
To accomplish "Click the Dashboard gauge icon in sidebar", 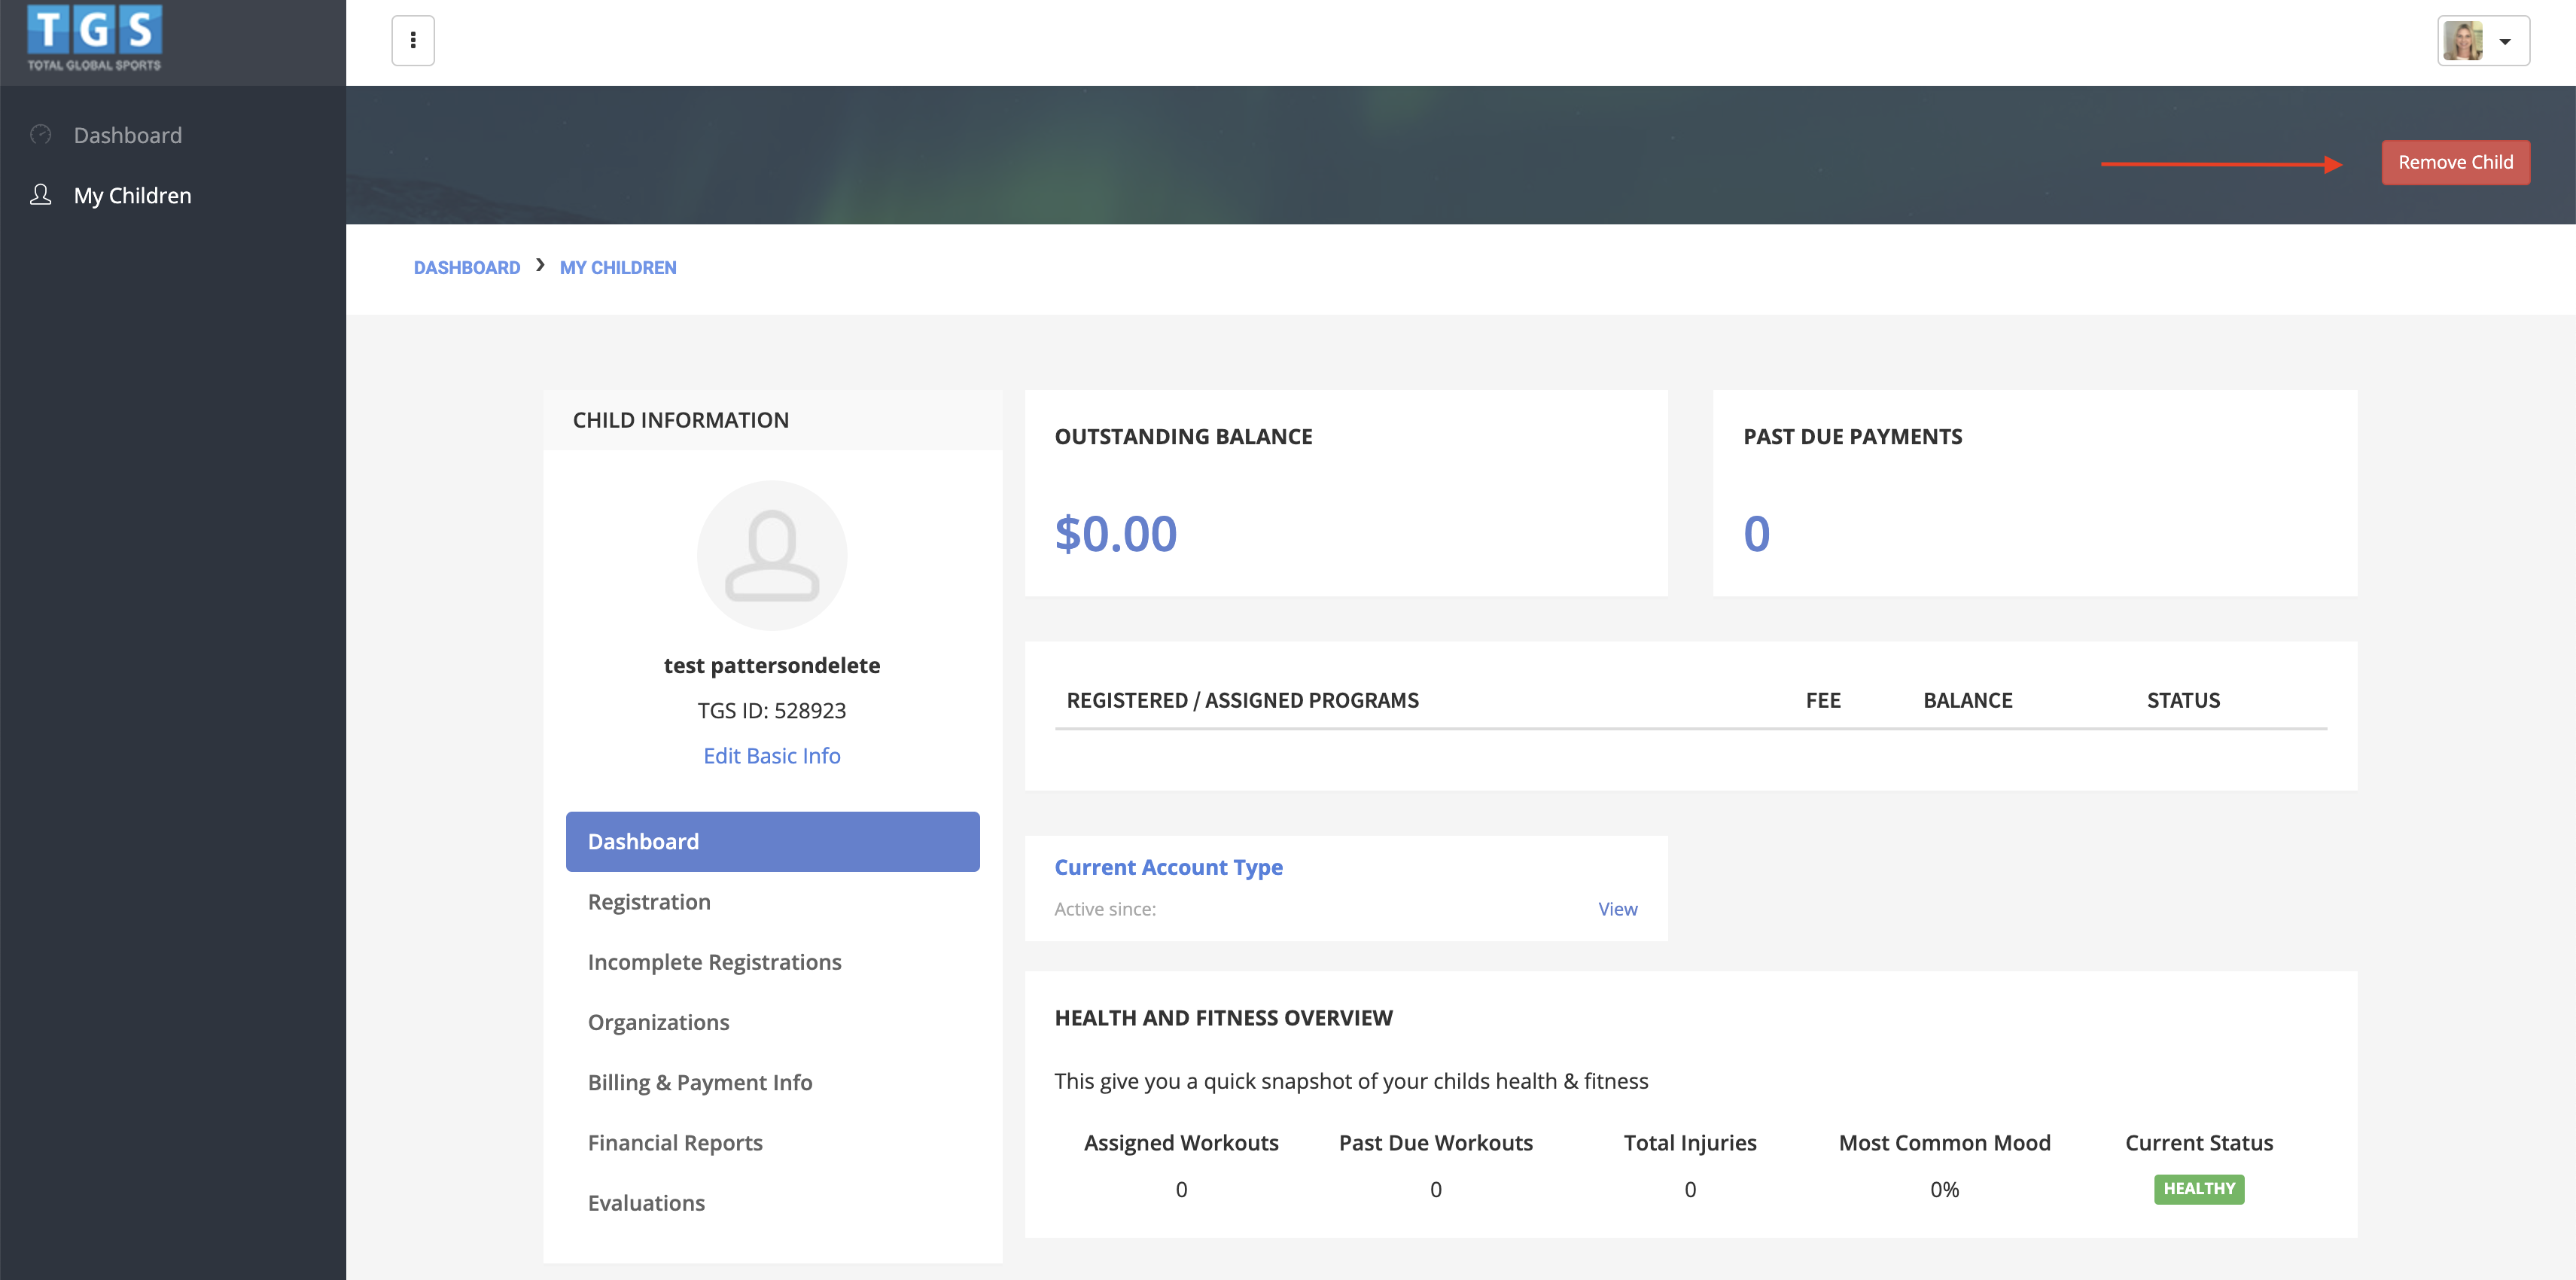I will 41,135.
